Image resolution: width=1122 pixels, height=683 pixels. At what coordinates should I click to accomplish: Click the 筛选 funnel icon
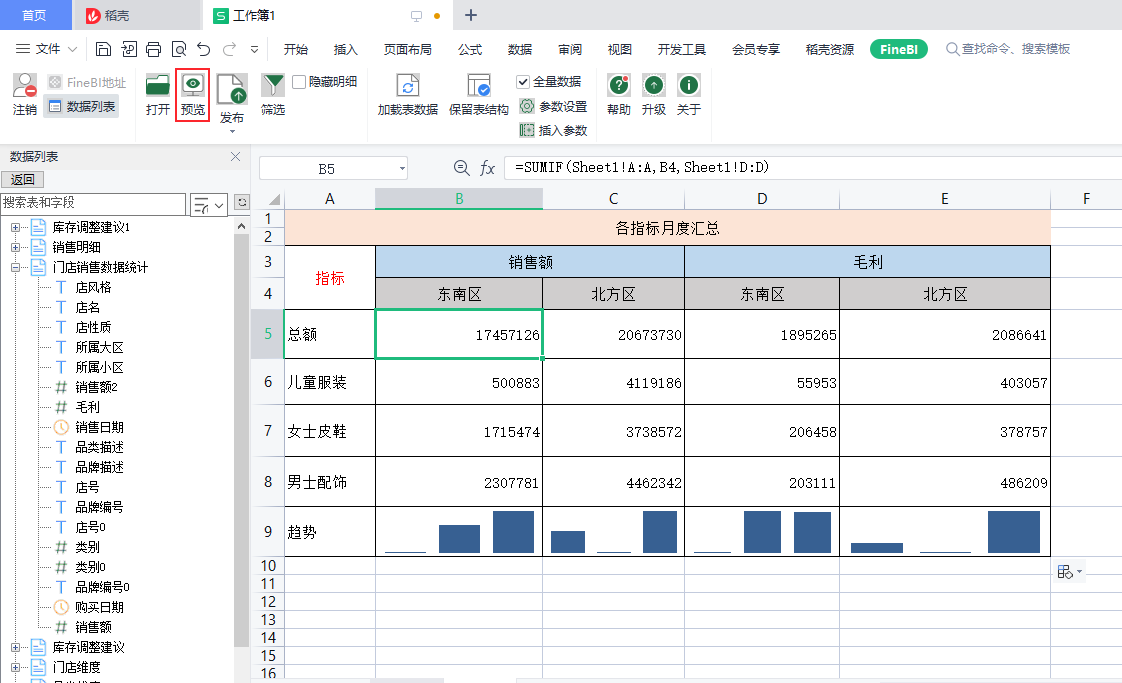273,85
